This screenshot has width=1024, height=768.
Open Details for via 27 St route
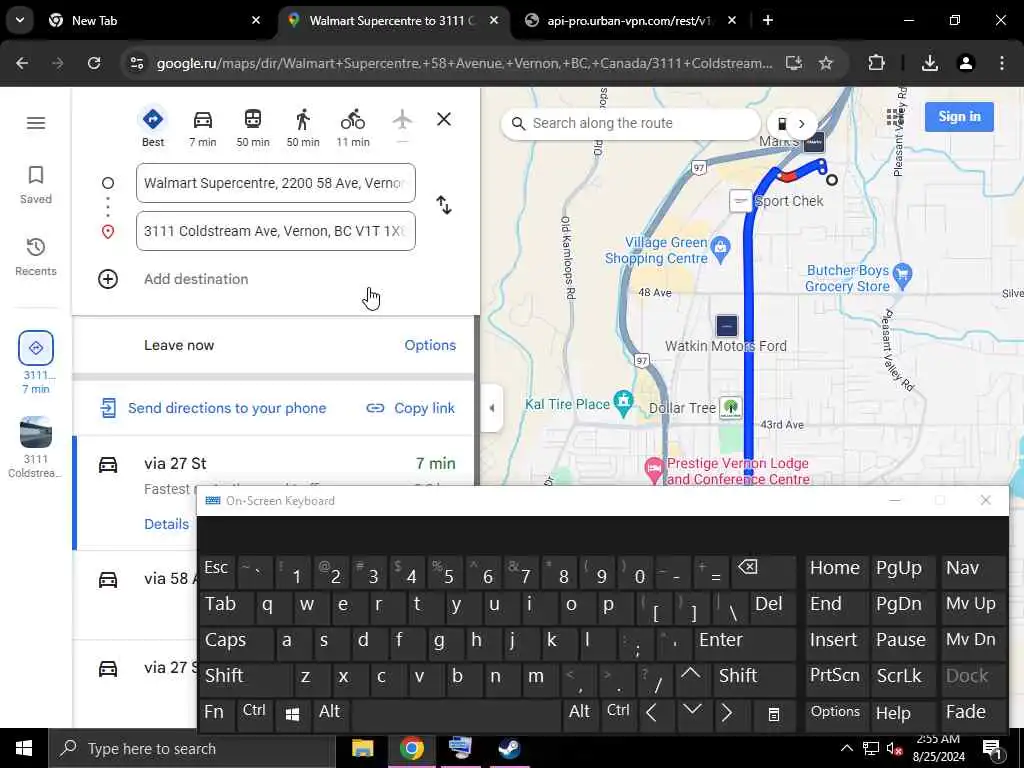click(167, 524)
